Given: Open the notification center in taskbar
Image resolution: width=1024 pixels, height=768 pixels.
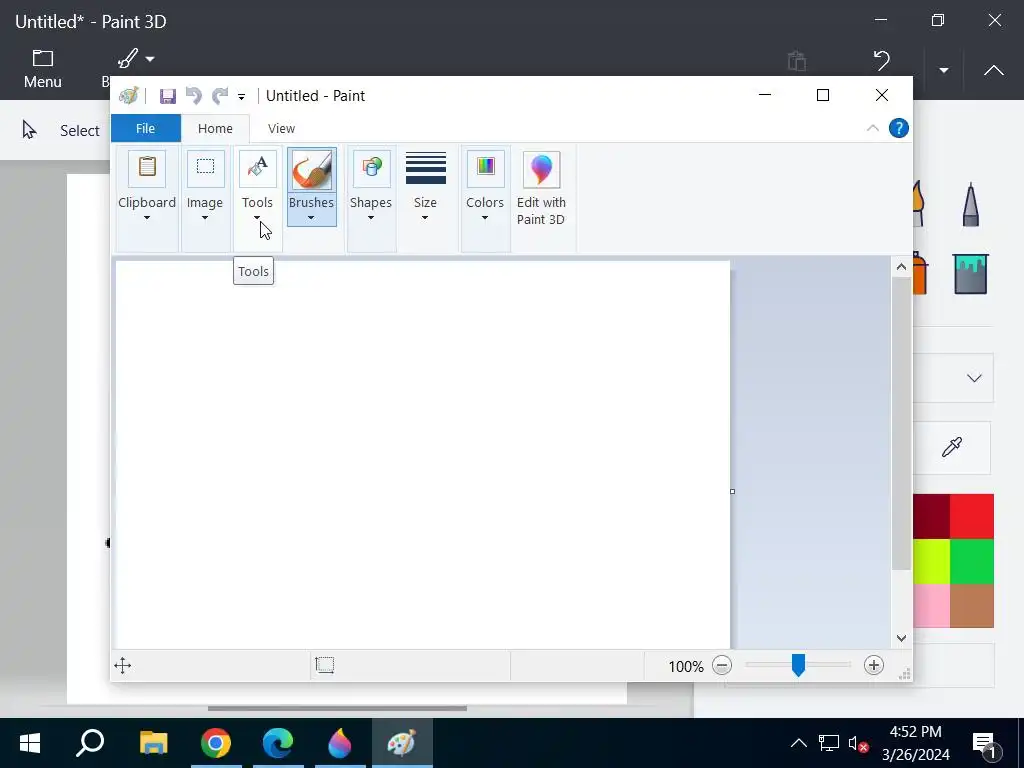Looking at the screenshot, I should click(x=986, y=744).
